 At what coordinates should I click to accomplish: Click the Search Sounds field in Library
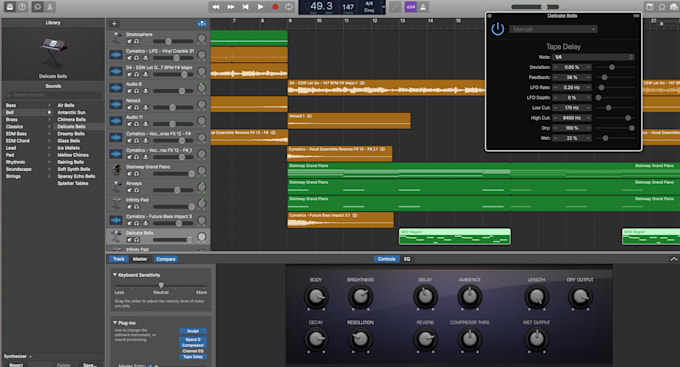[53, 95]
